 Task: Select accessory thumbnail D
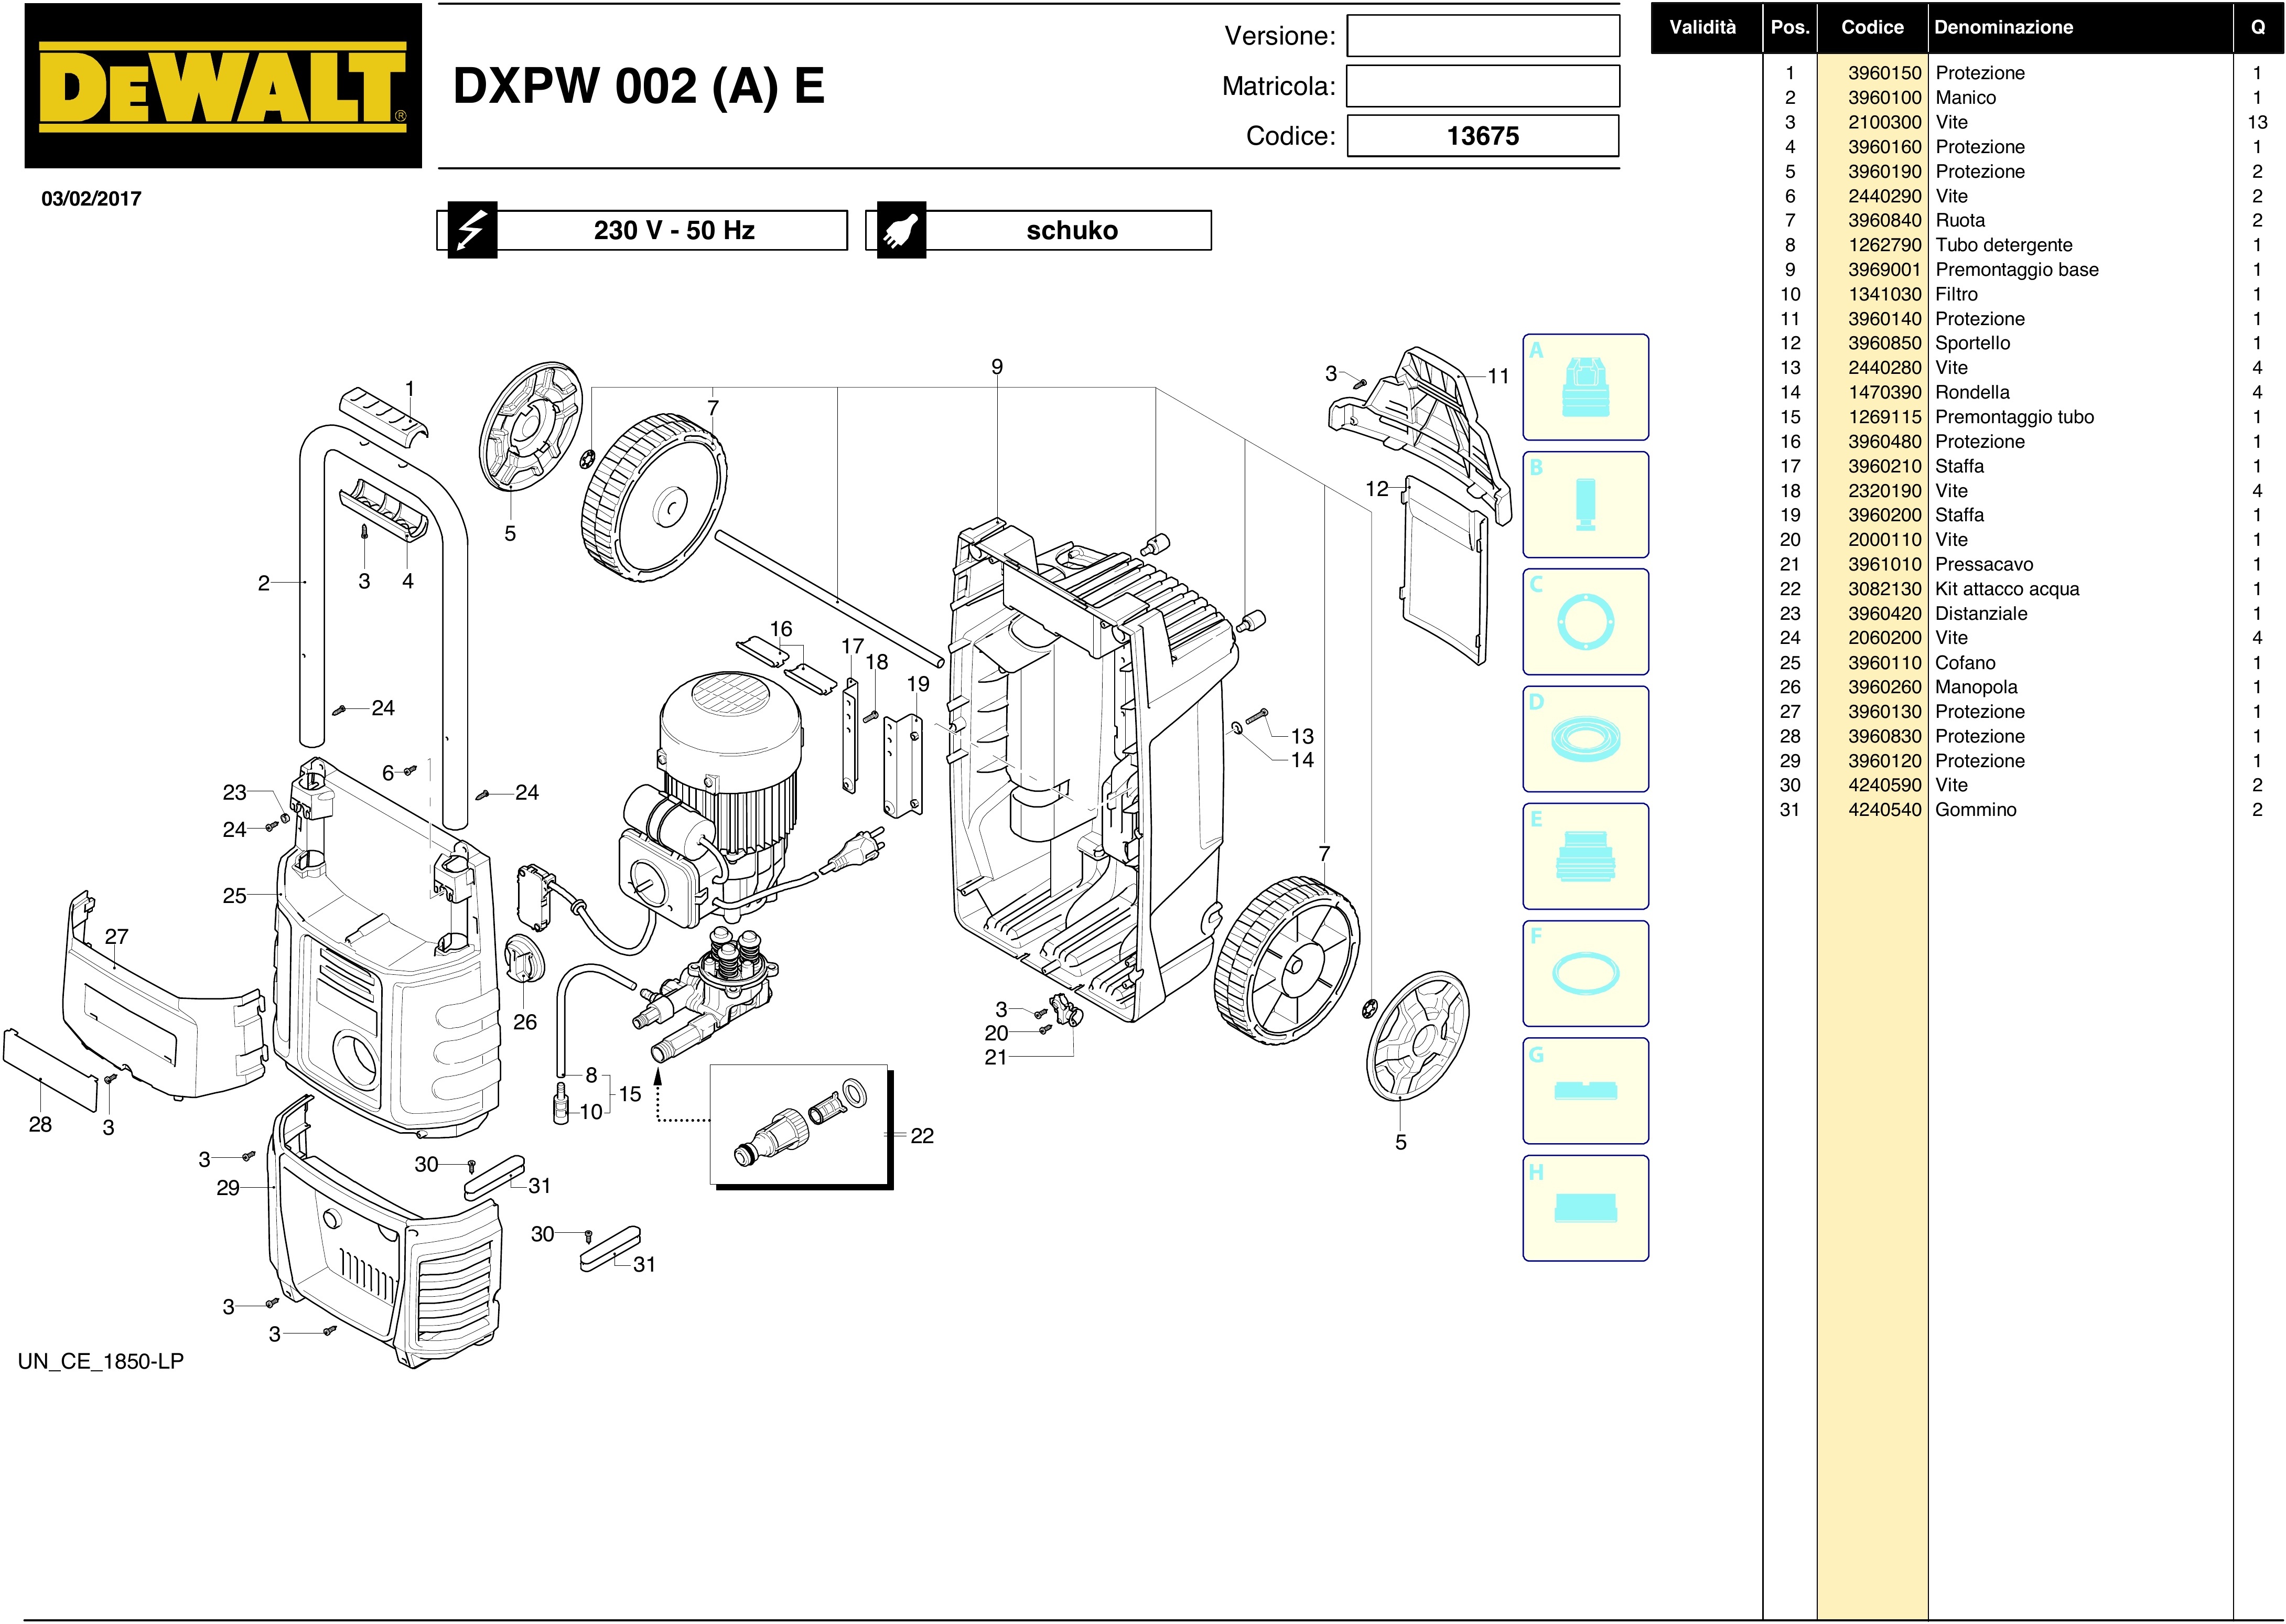pyautogui.click(x=1585, y=739)
